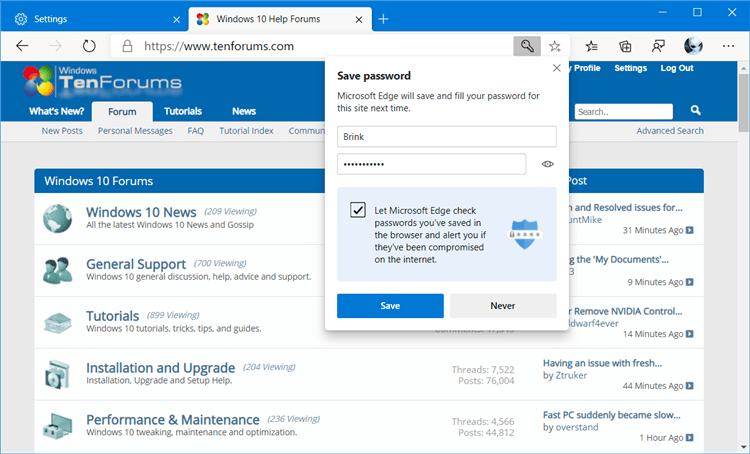750x454 pixels.
Task: Click the TenForums logo
Action: pyautogui.click(x=102, y=80)
